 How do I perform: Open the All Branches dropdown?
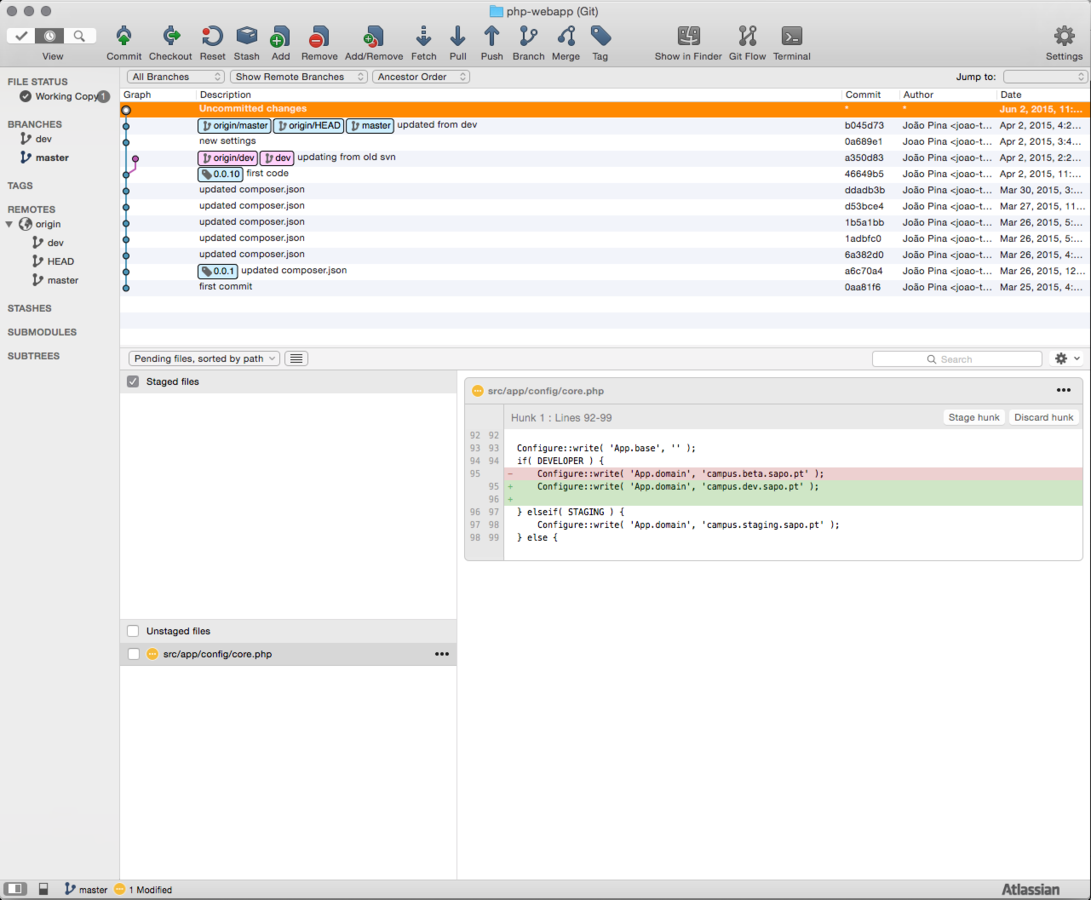(x=175, y=77)
